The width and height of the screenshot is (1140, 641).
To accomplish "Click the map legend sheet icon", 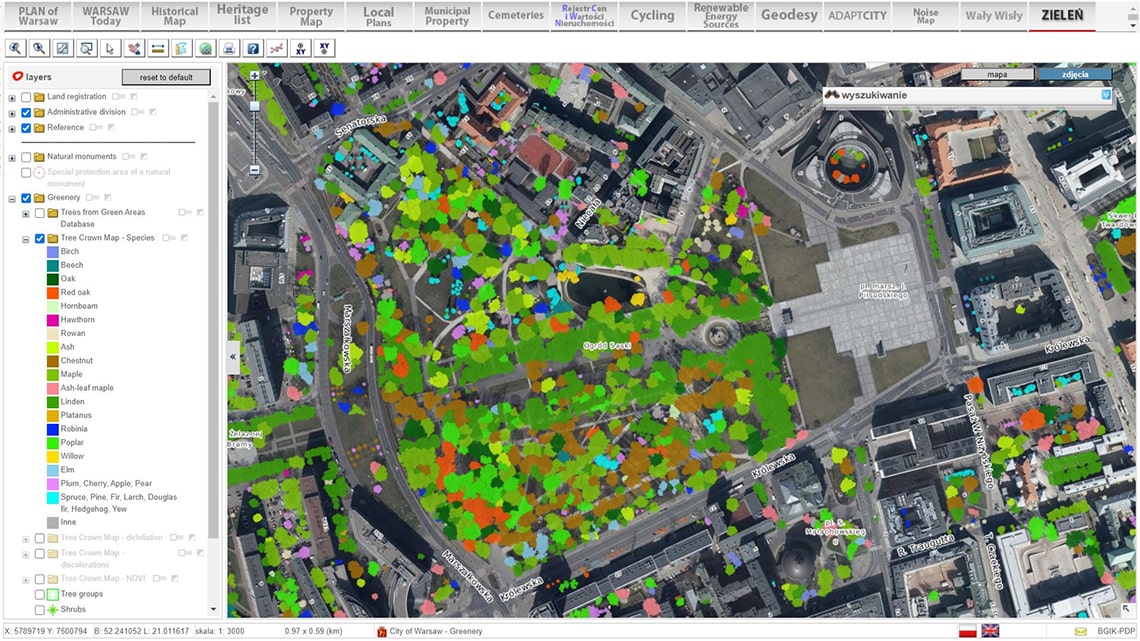I will [x=181, y=49].
